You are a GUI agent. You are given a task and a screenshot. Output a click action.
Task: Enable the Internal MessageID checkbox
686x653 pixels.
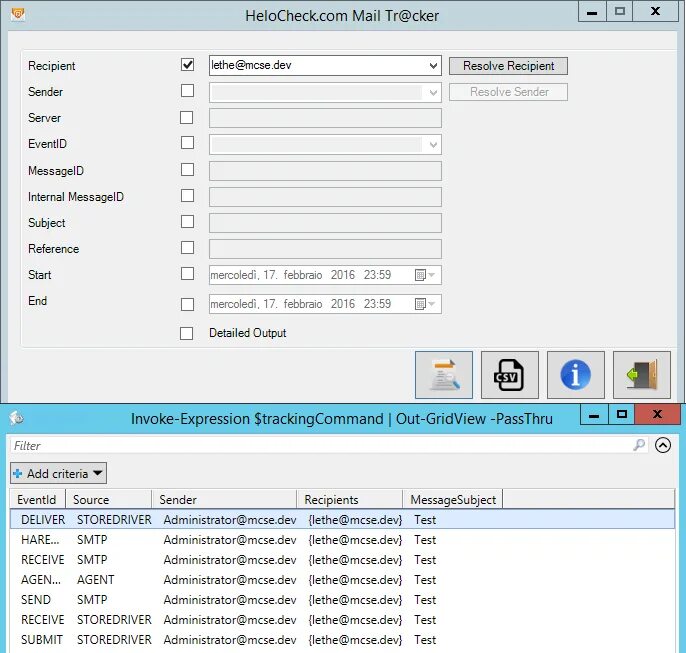[187, 196]
